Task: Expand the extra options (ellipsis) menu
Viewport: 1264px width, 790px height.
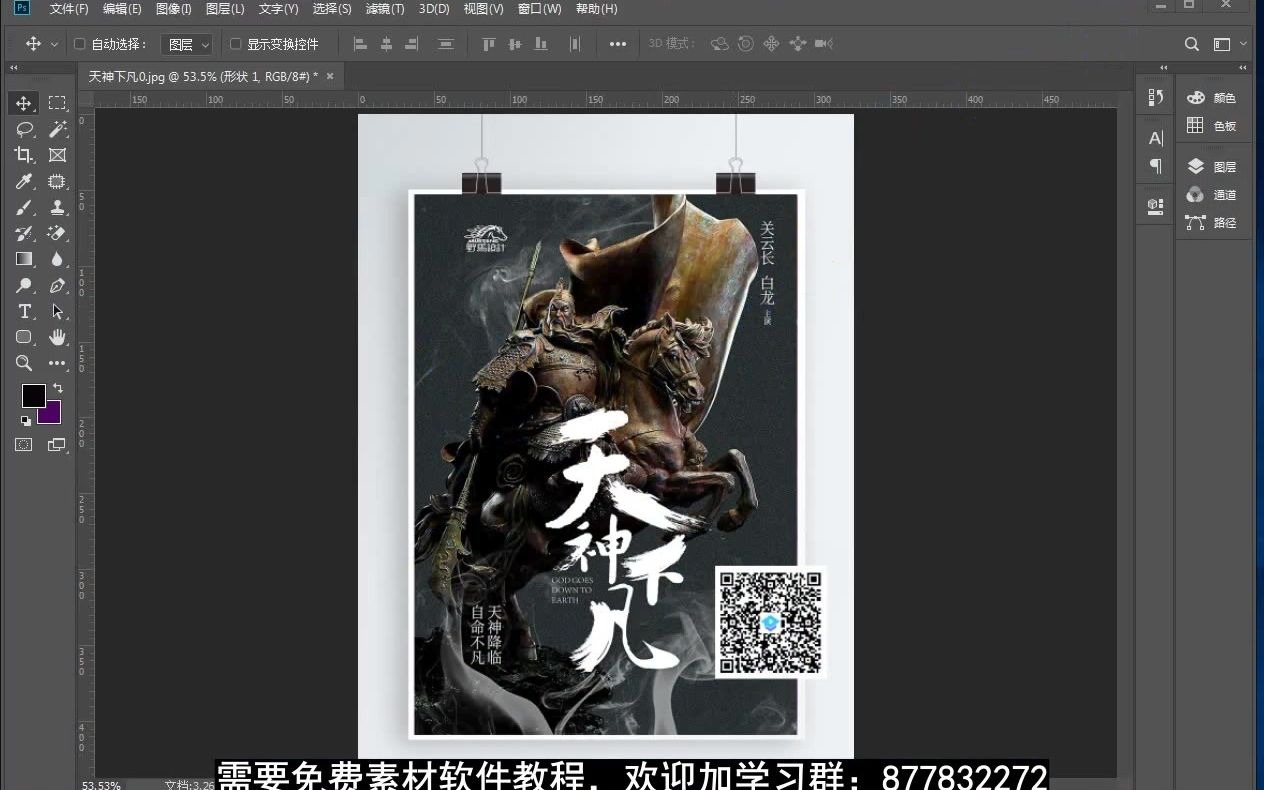Action: 617,44
